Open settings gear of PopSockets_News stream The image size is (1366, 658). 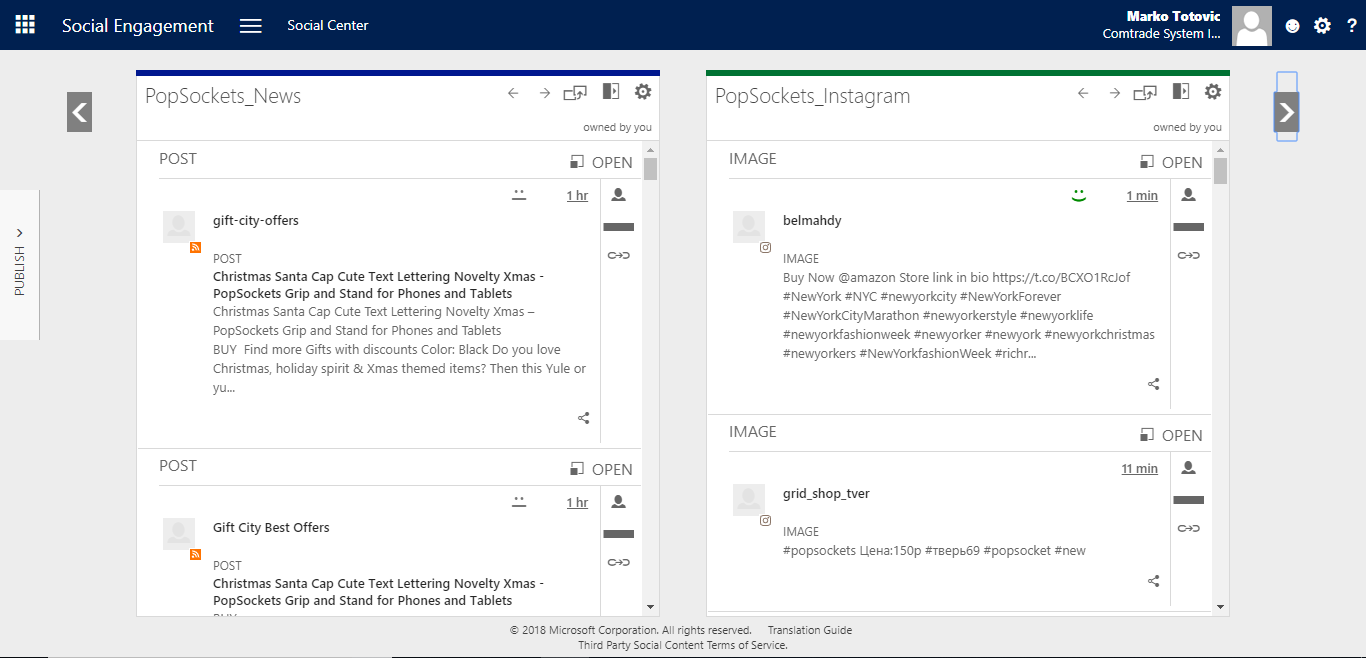pyautogui.click(x=643, y=92)
